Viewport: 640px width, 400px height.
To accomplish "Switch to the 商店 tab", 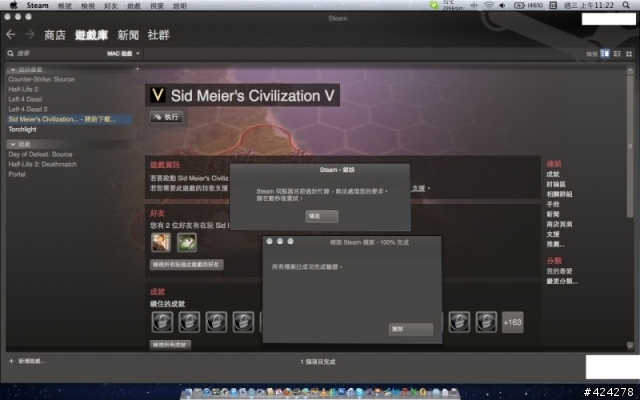I will point(55,35).
